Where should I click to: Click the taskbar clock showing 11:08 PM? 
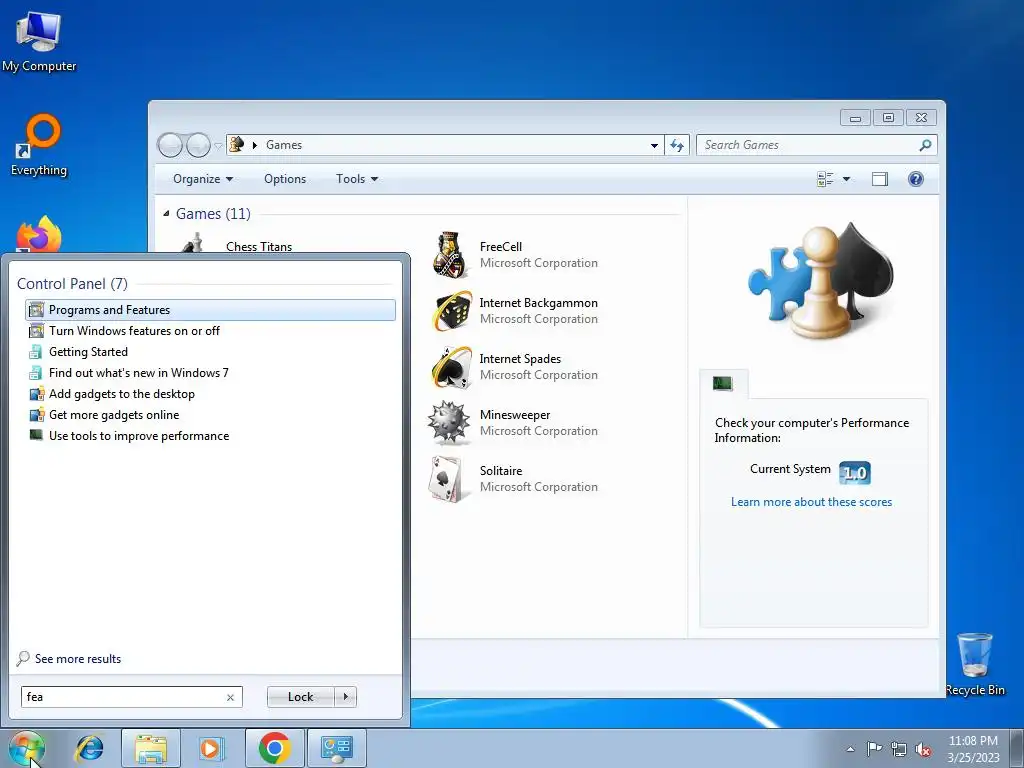click(x=973, y=748)
